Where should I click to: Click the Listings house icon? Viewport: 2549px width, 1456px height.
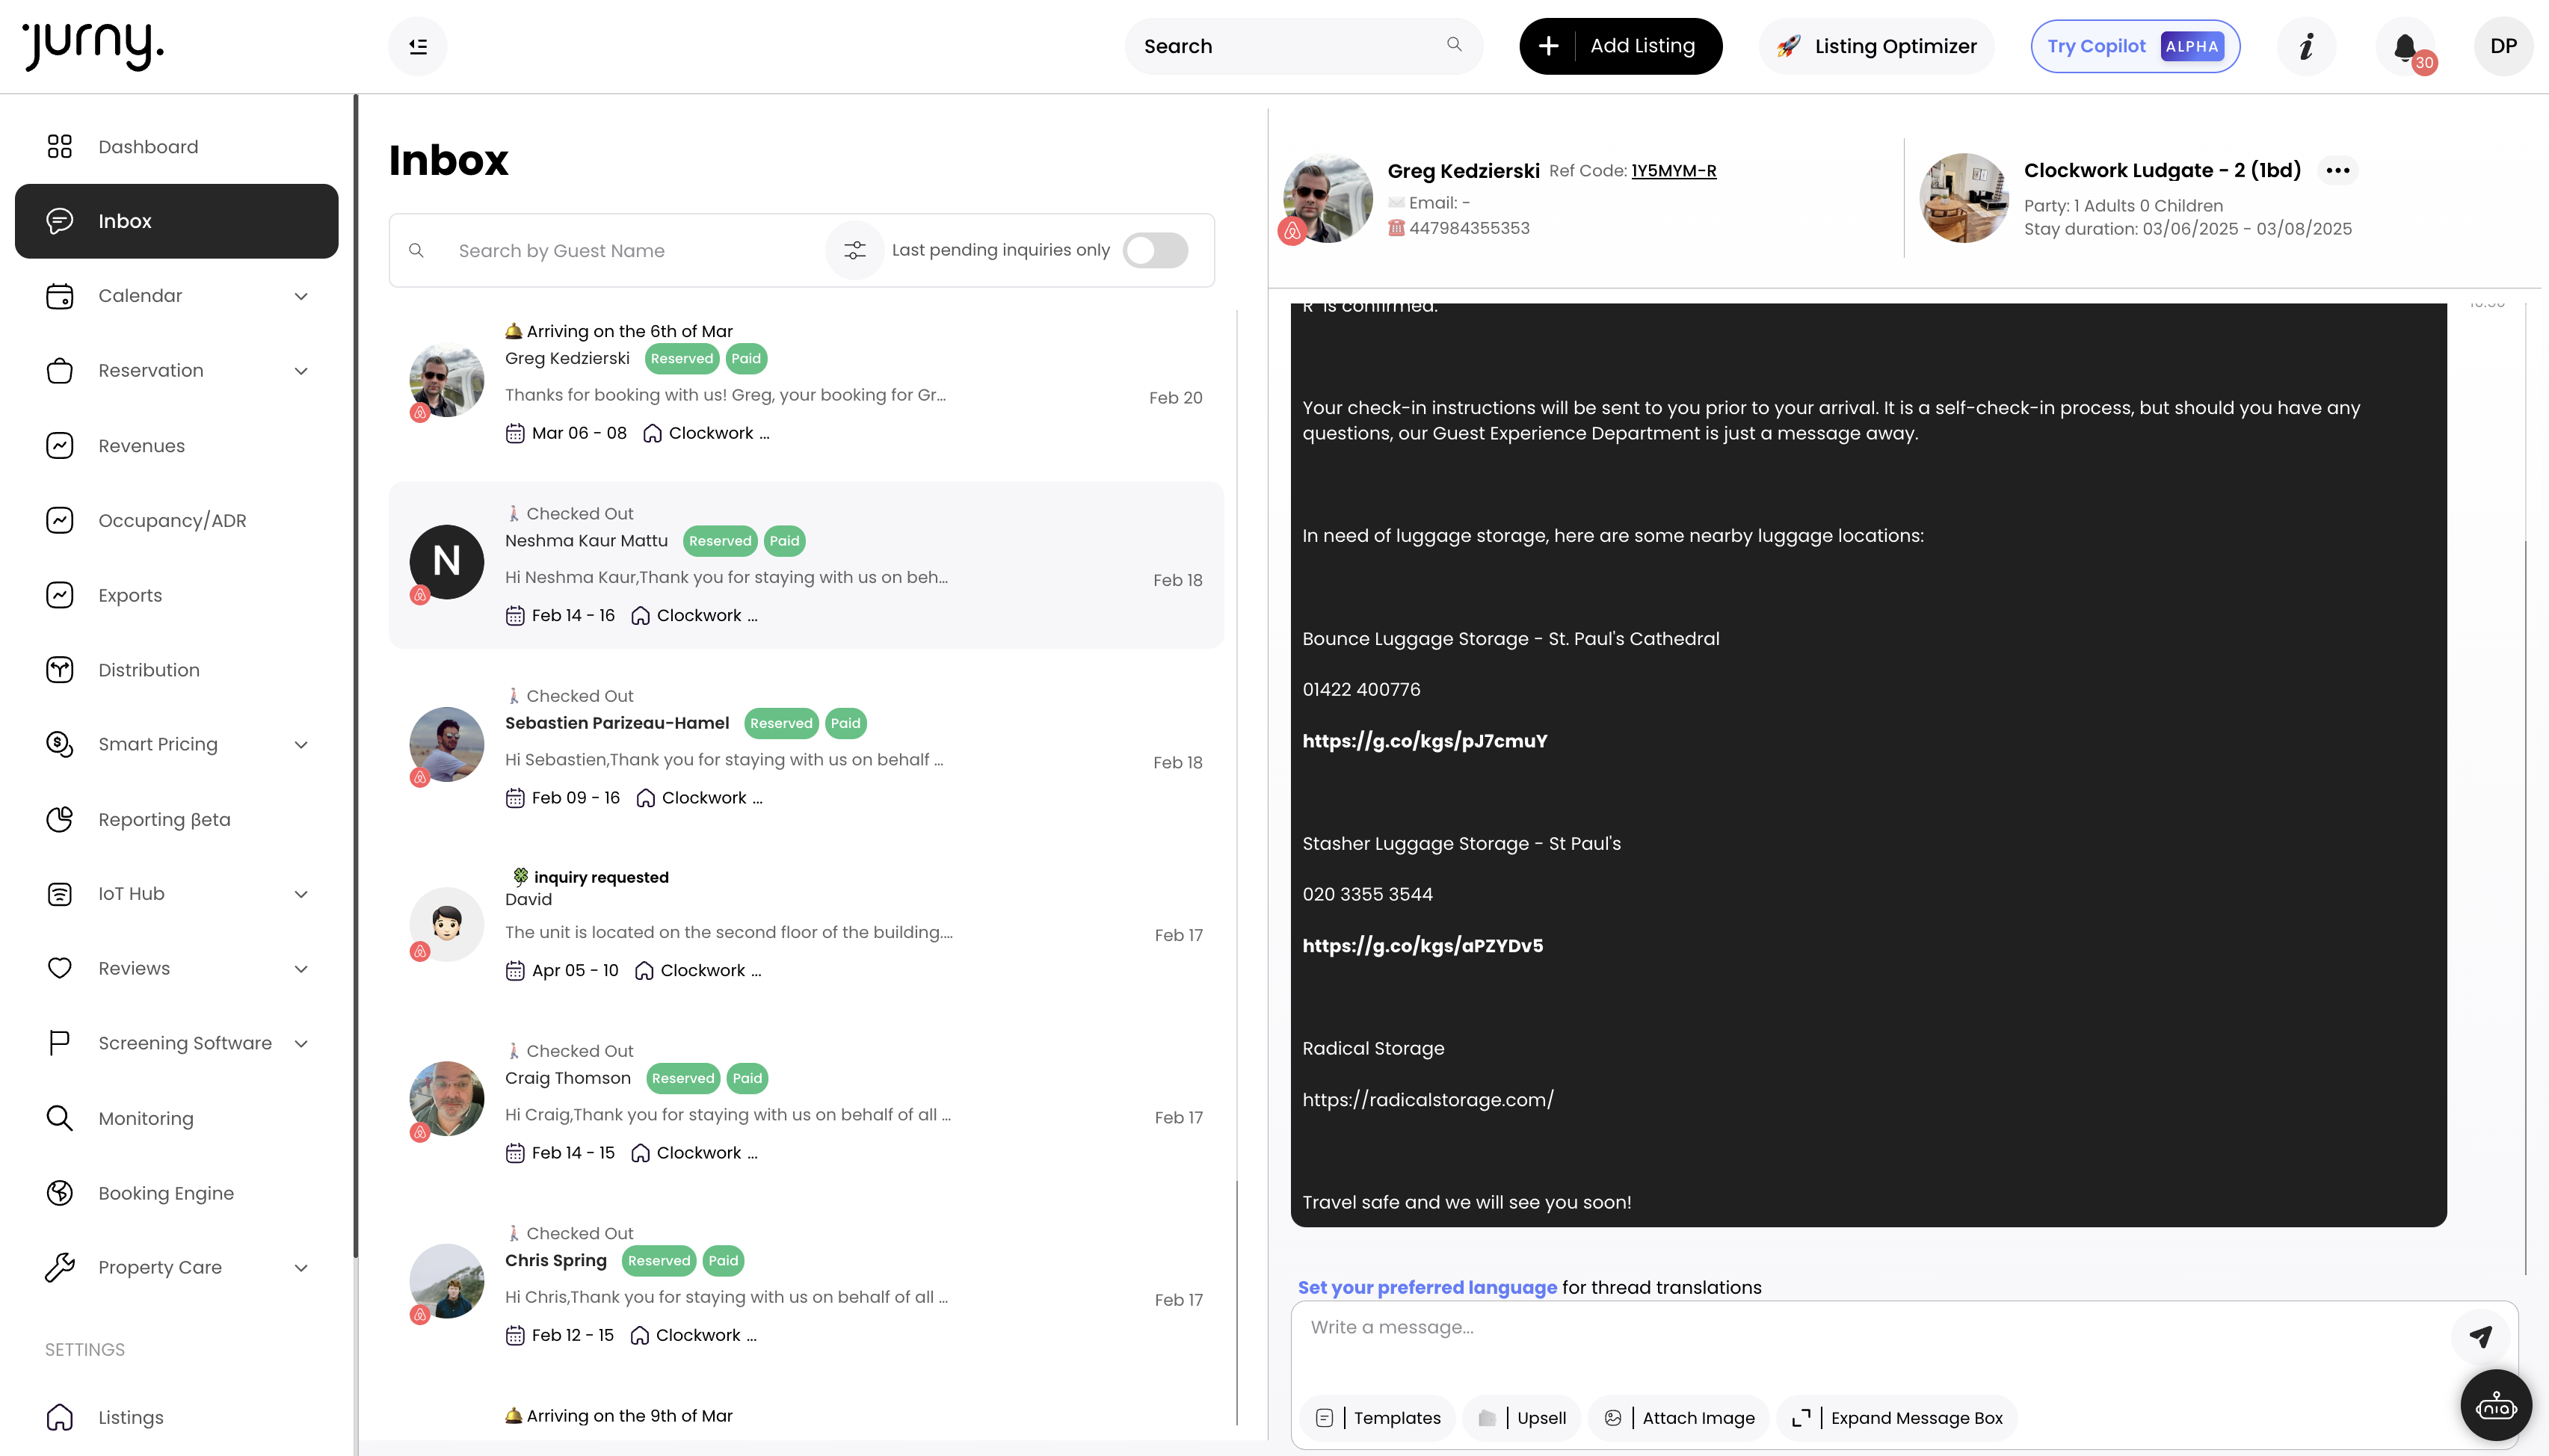point(60,1417)
